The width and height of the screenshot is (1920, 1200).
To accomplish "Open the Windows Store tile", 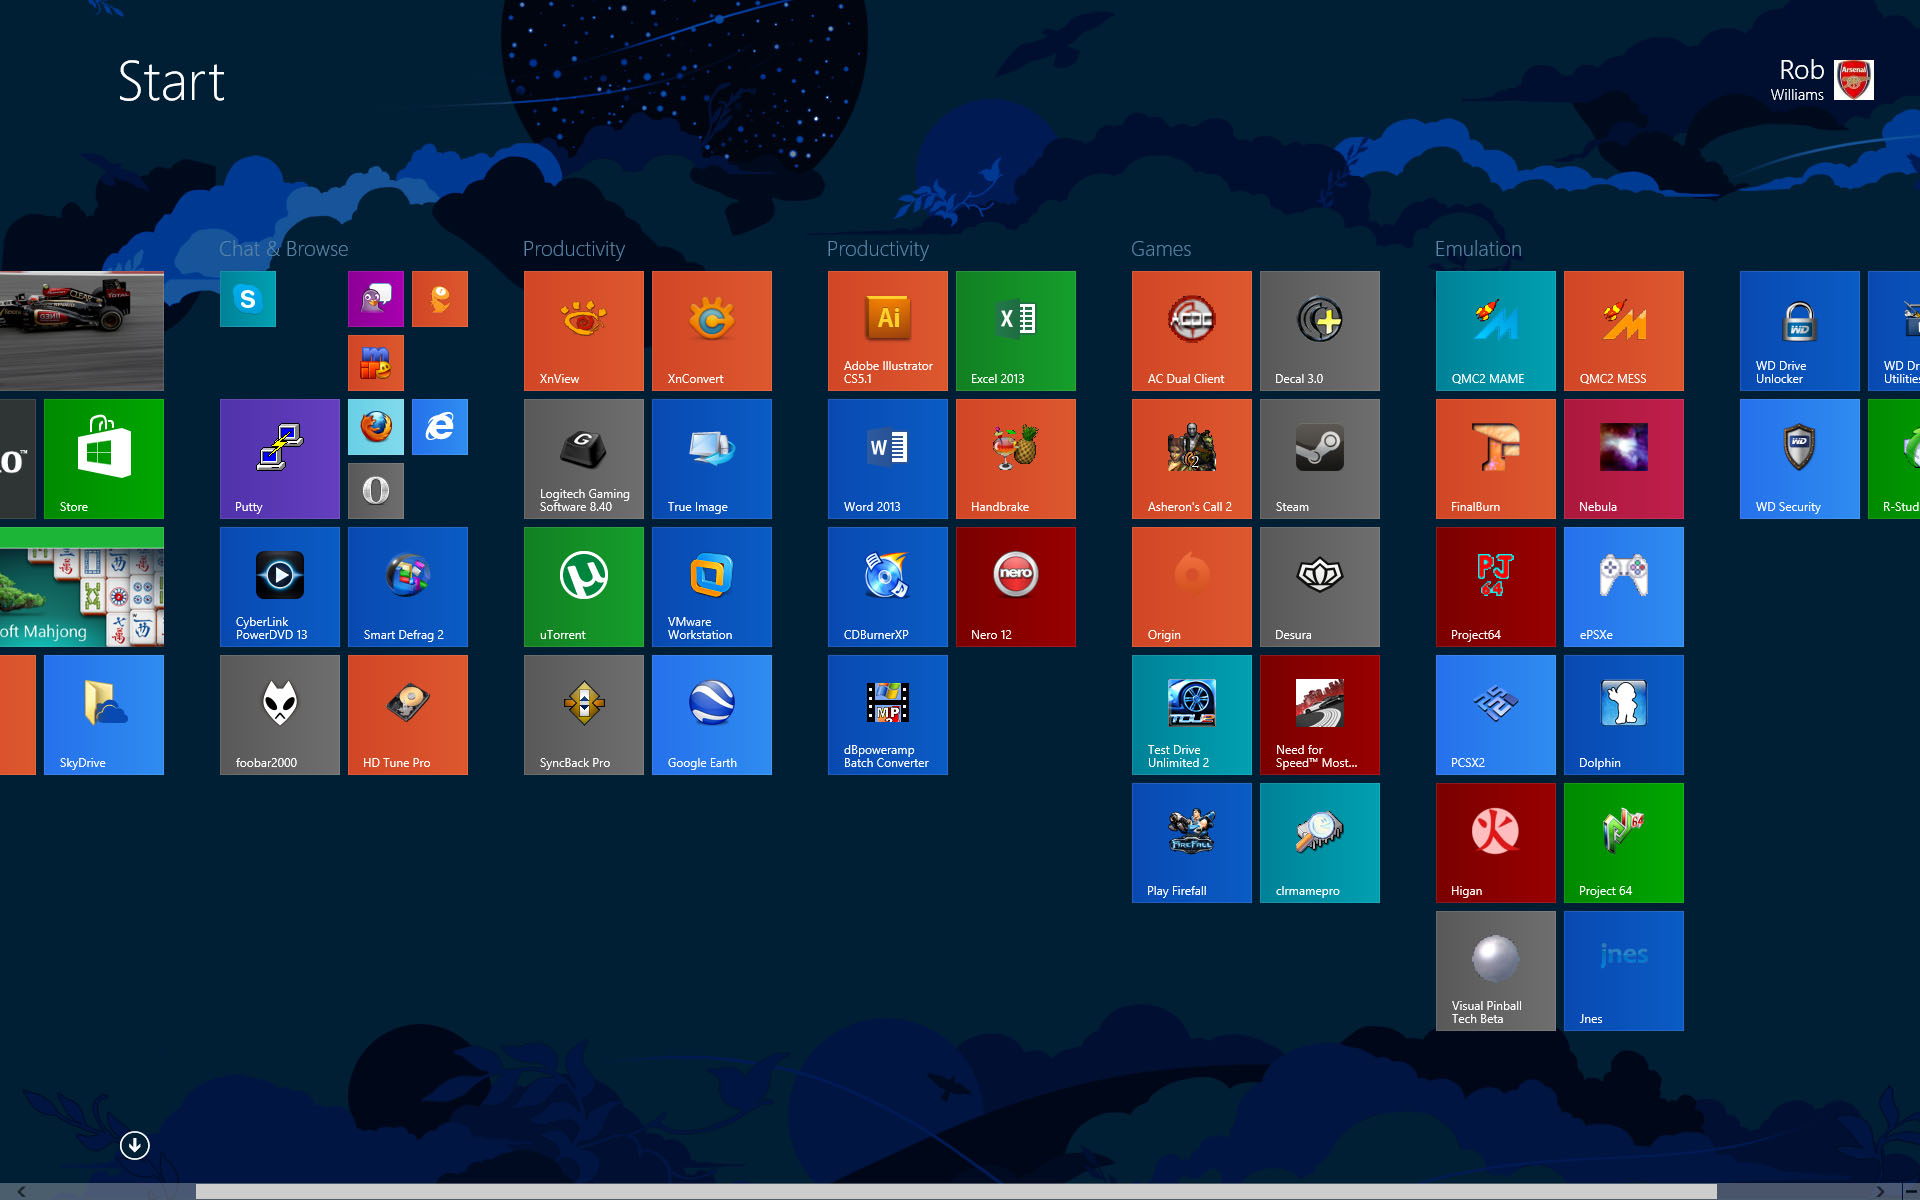I will [x=104, y=459].
